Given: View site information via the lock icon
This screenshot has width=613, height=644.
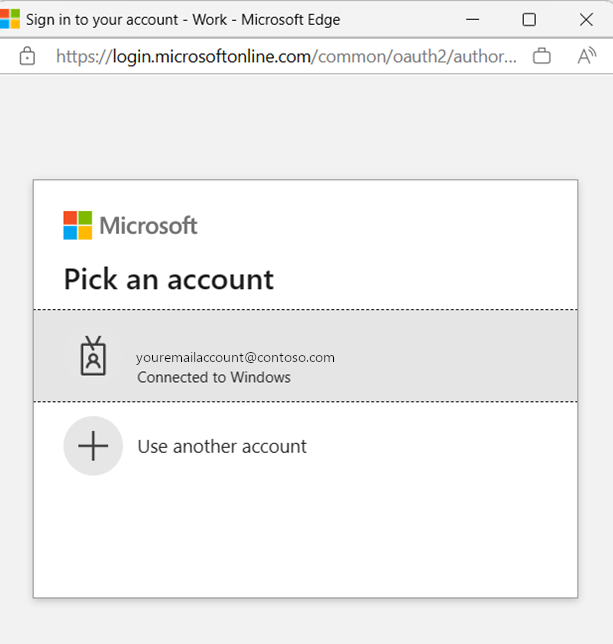Looking at the screenshot, I should coord(27,57).
